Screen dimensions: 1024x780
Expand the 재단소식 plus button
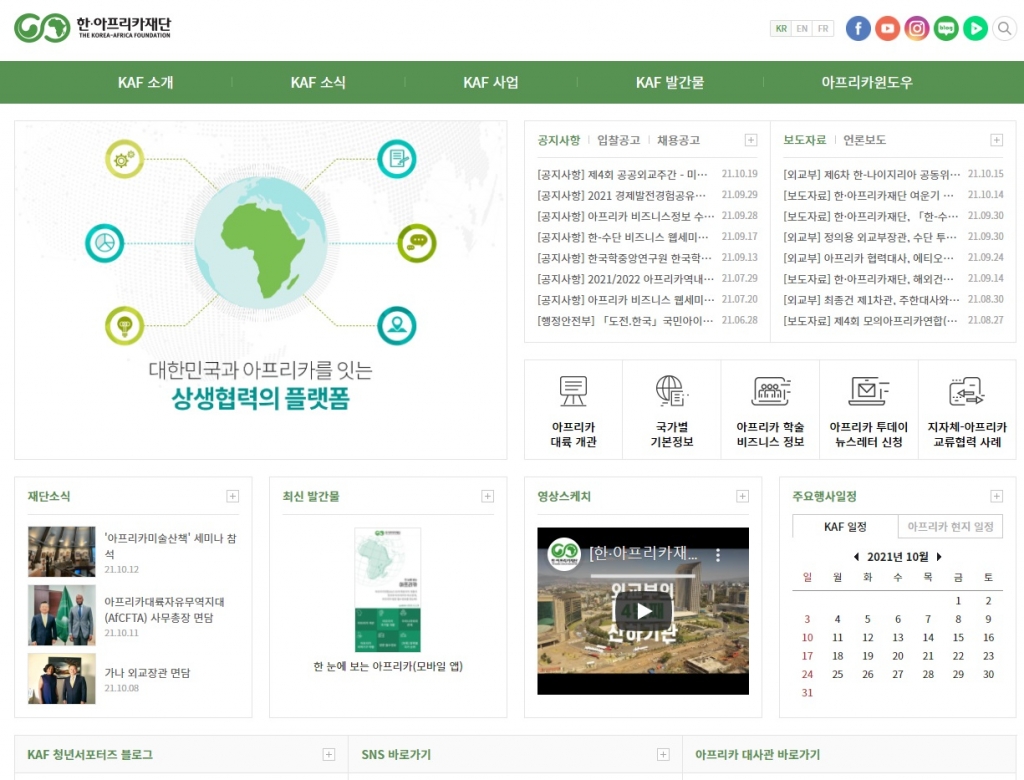pos(233,496)
